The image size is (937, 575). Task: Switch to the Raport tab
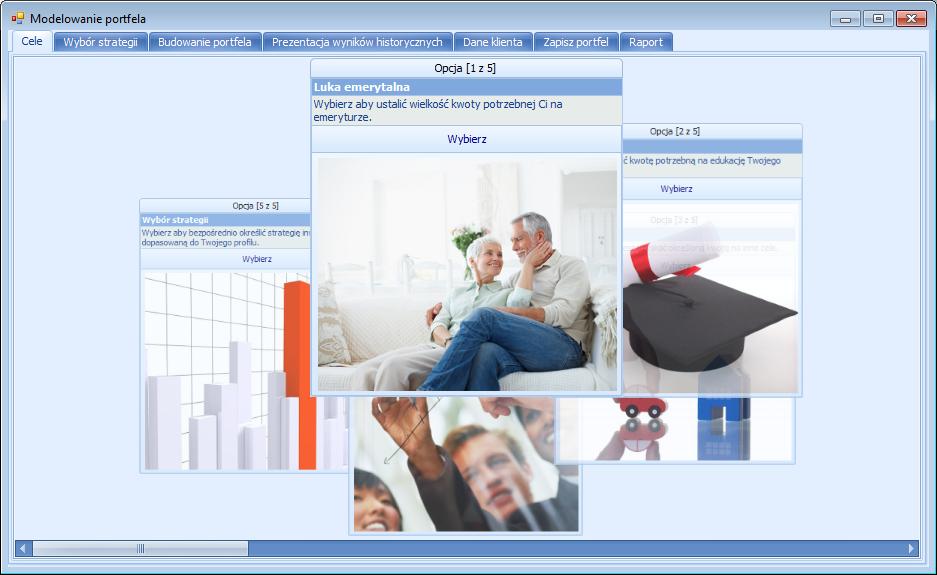646,42
